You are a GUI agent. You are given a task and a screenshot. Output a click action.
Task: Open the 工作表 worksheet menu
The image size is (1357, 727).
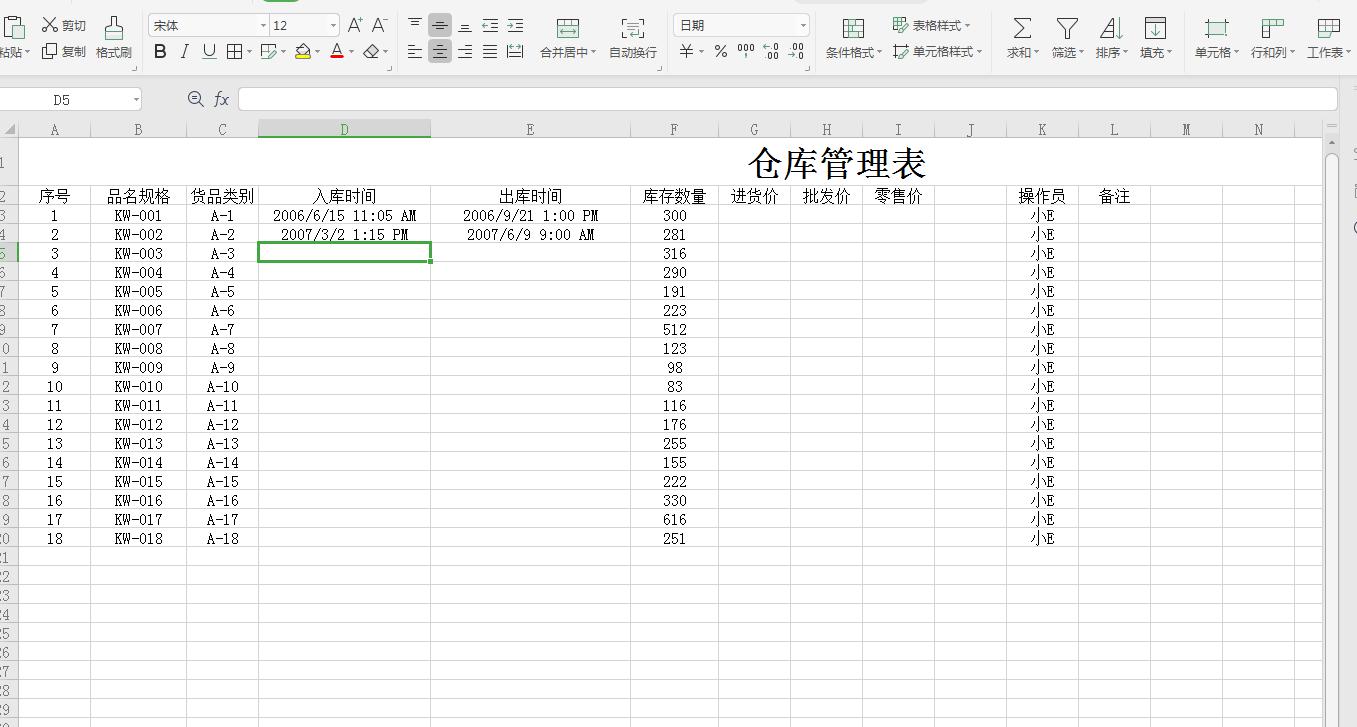pos(1328,38)
